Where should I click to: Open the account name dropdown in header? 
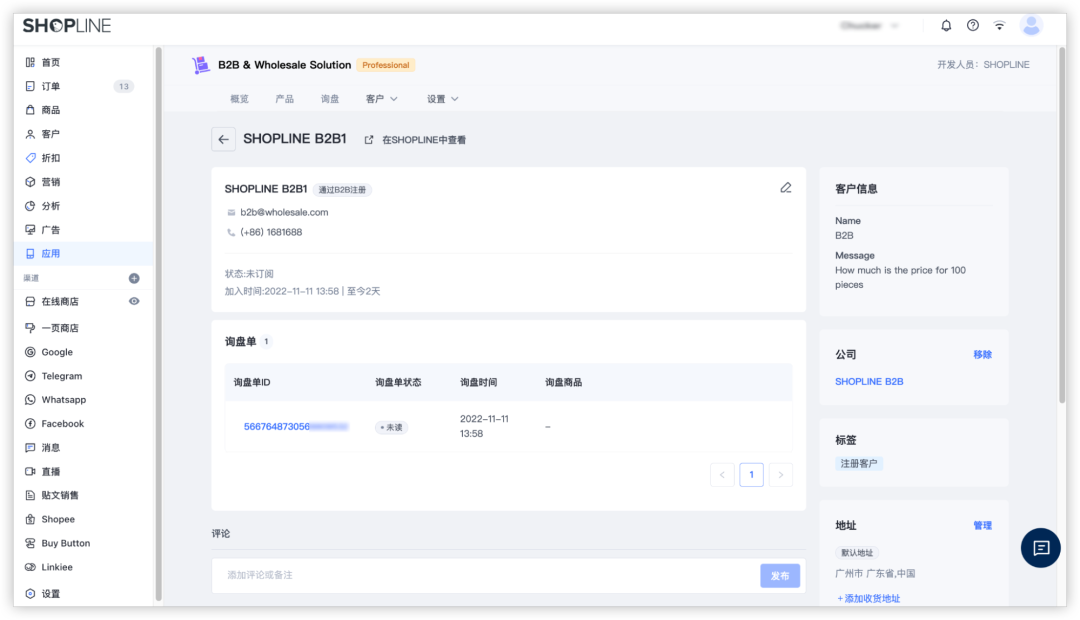(x=869, y=25)
